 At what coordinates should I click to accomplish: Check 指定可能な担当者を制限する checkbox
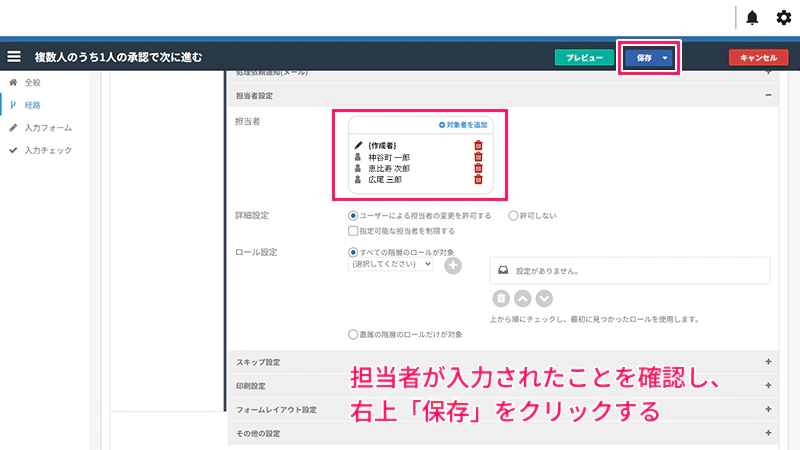point(353,231)
